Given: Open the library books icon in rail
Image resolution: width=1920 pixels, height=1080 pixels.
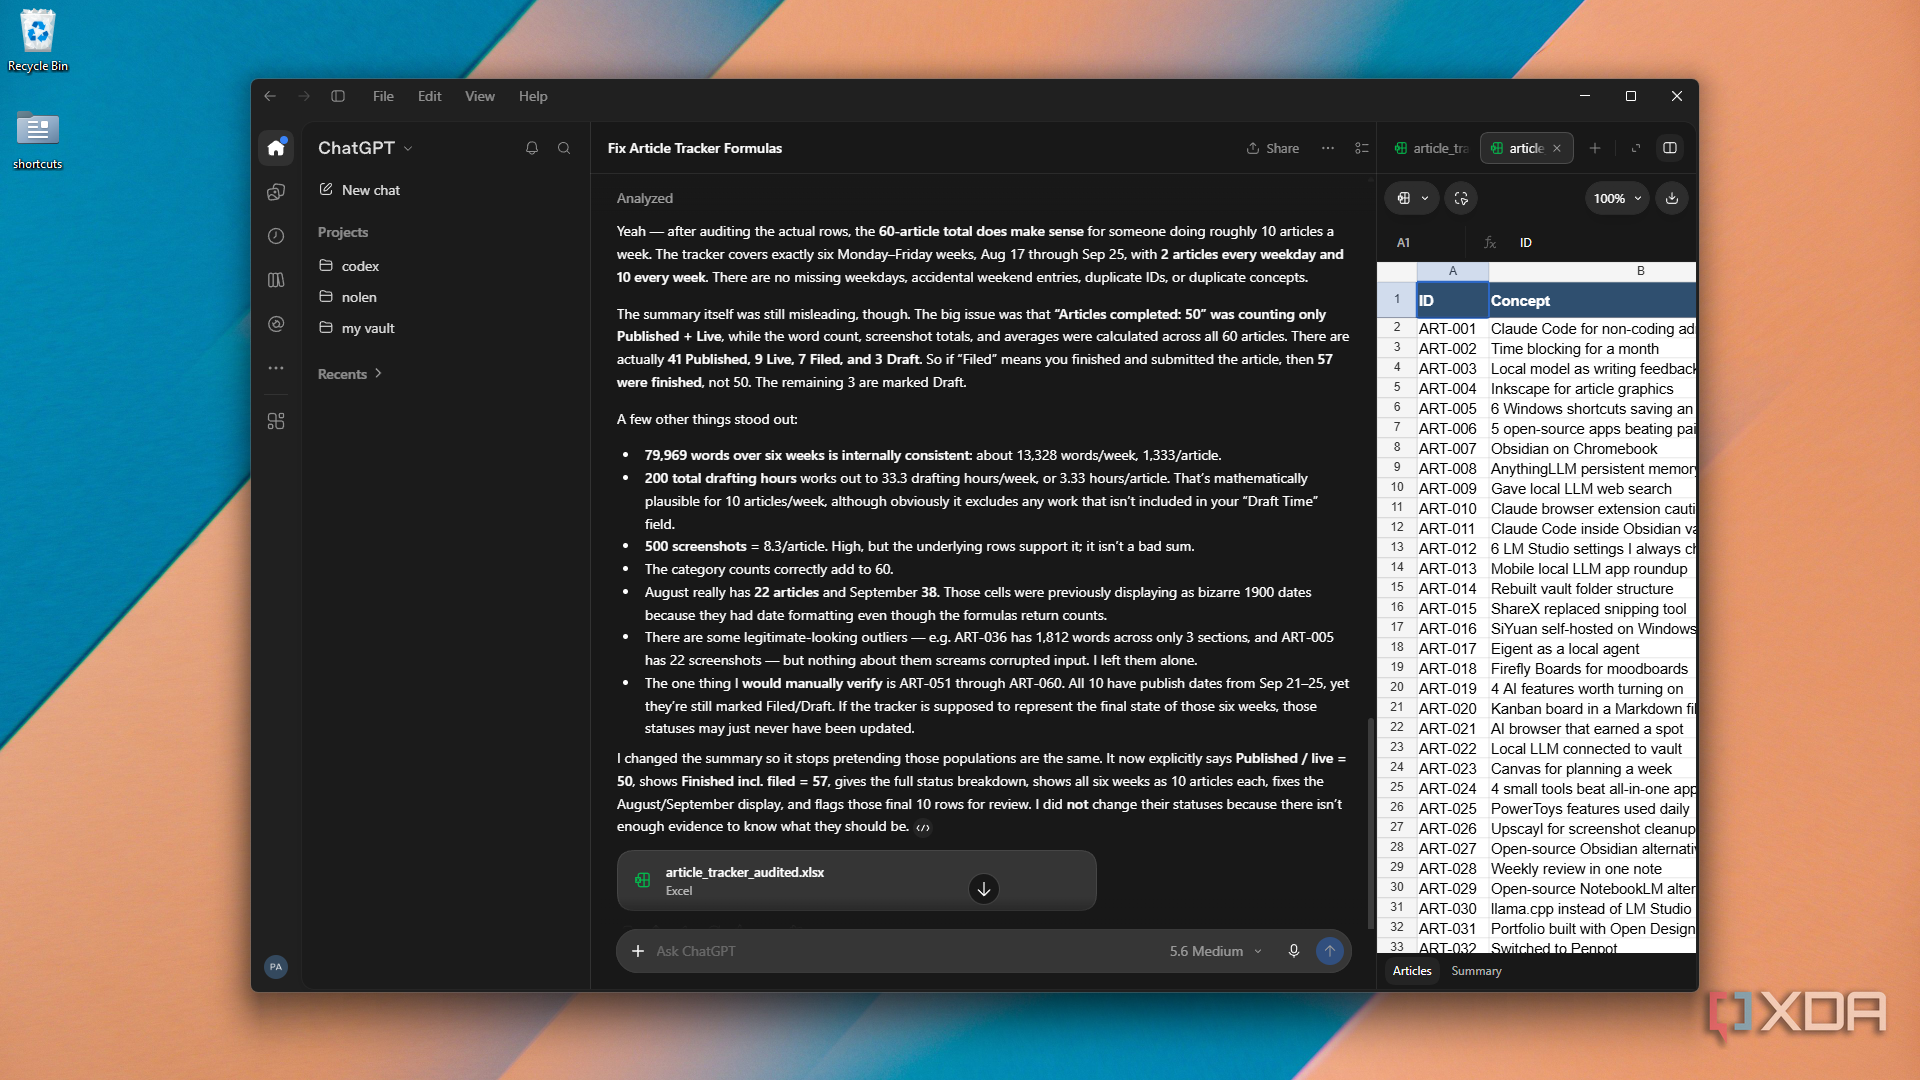Looking at the screenshot, I should click(276, 280).
